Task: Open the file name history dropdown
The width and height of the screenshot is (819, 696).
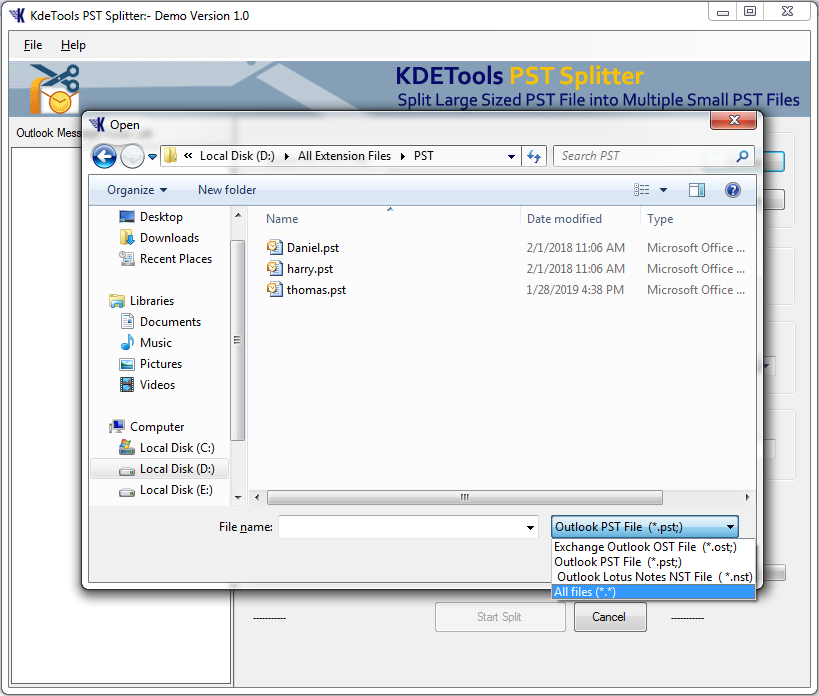Action: tap(530, 526)
